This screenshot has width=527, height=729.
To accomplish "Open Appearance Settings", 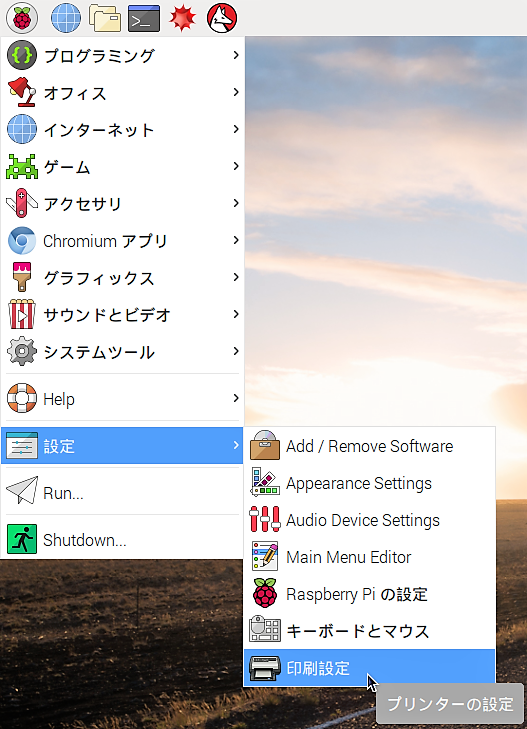I will click(x=369, y=483).
